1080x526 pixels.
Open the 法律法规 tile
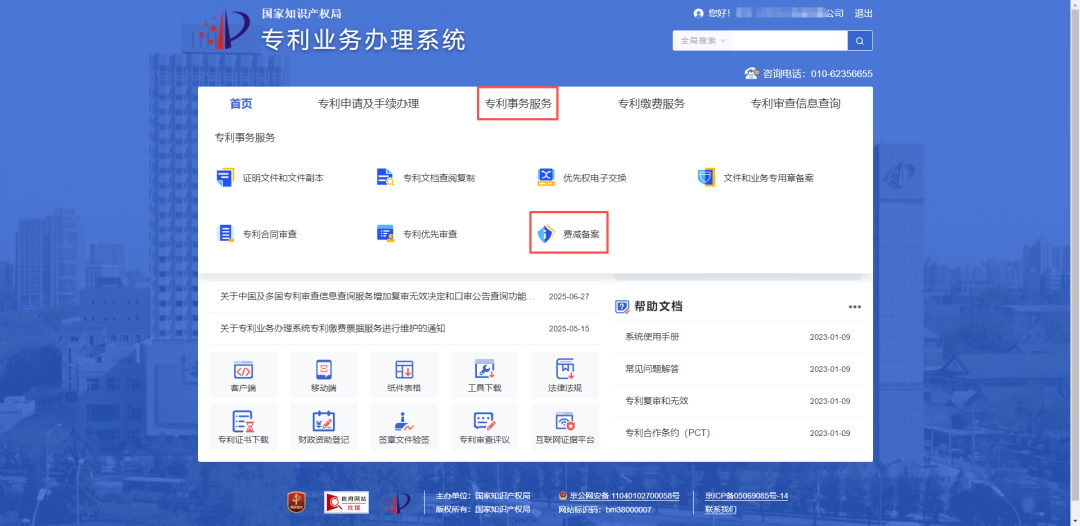pos(565,375)
